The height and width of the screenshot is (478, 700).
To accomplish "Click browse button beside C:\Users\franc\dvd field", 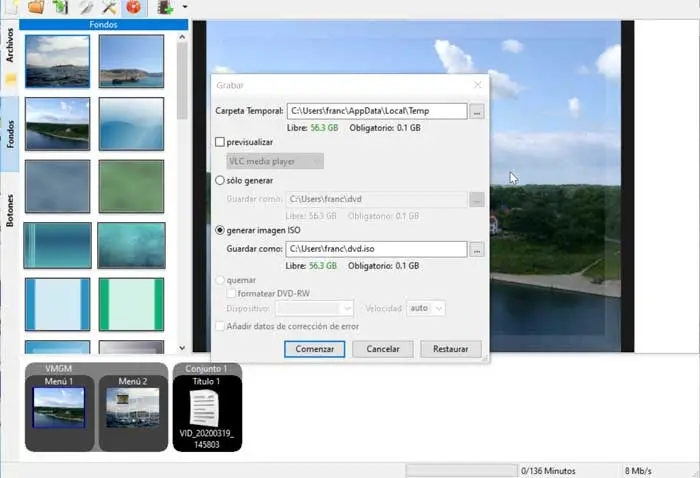I will pos(477,200).
